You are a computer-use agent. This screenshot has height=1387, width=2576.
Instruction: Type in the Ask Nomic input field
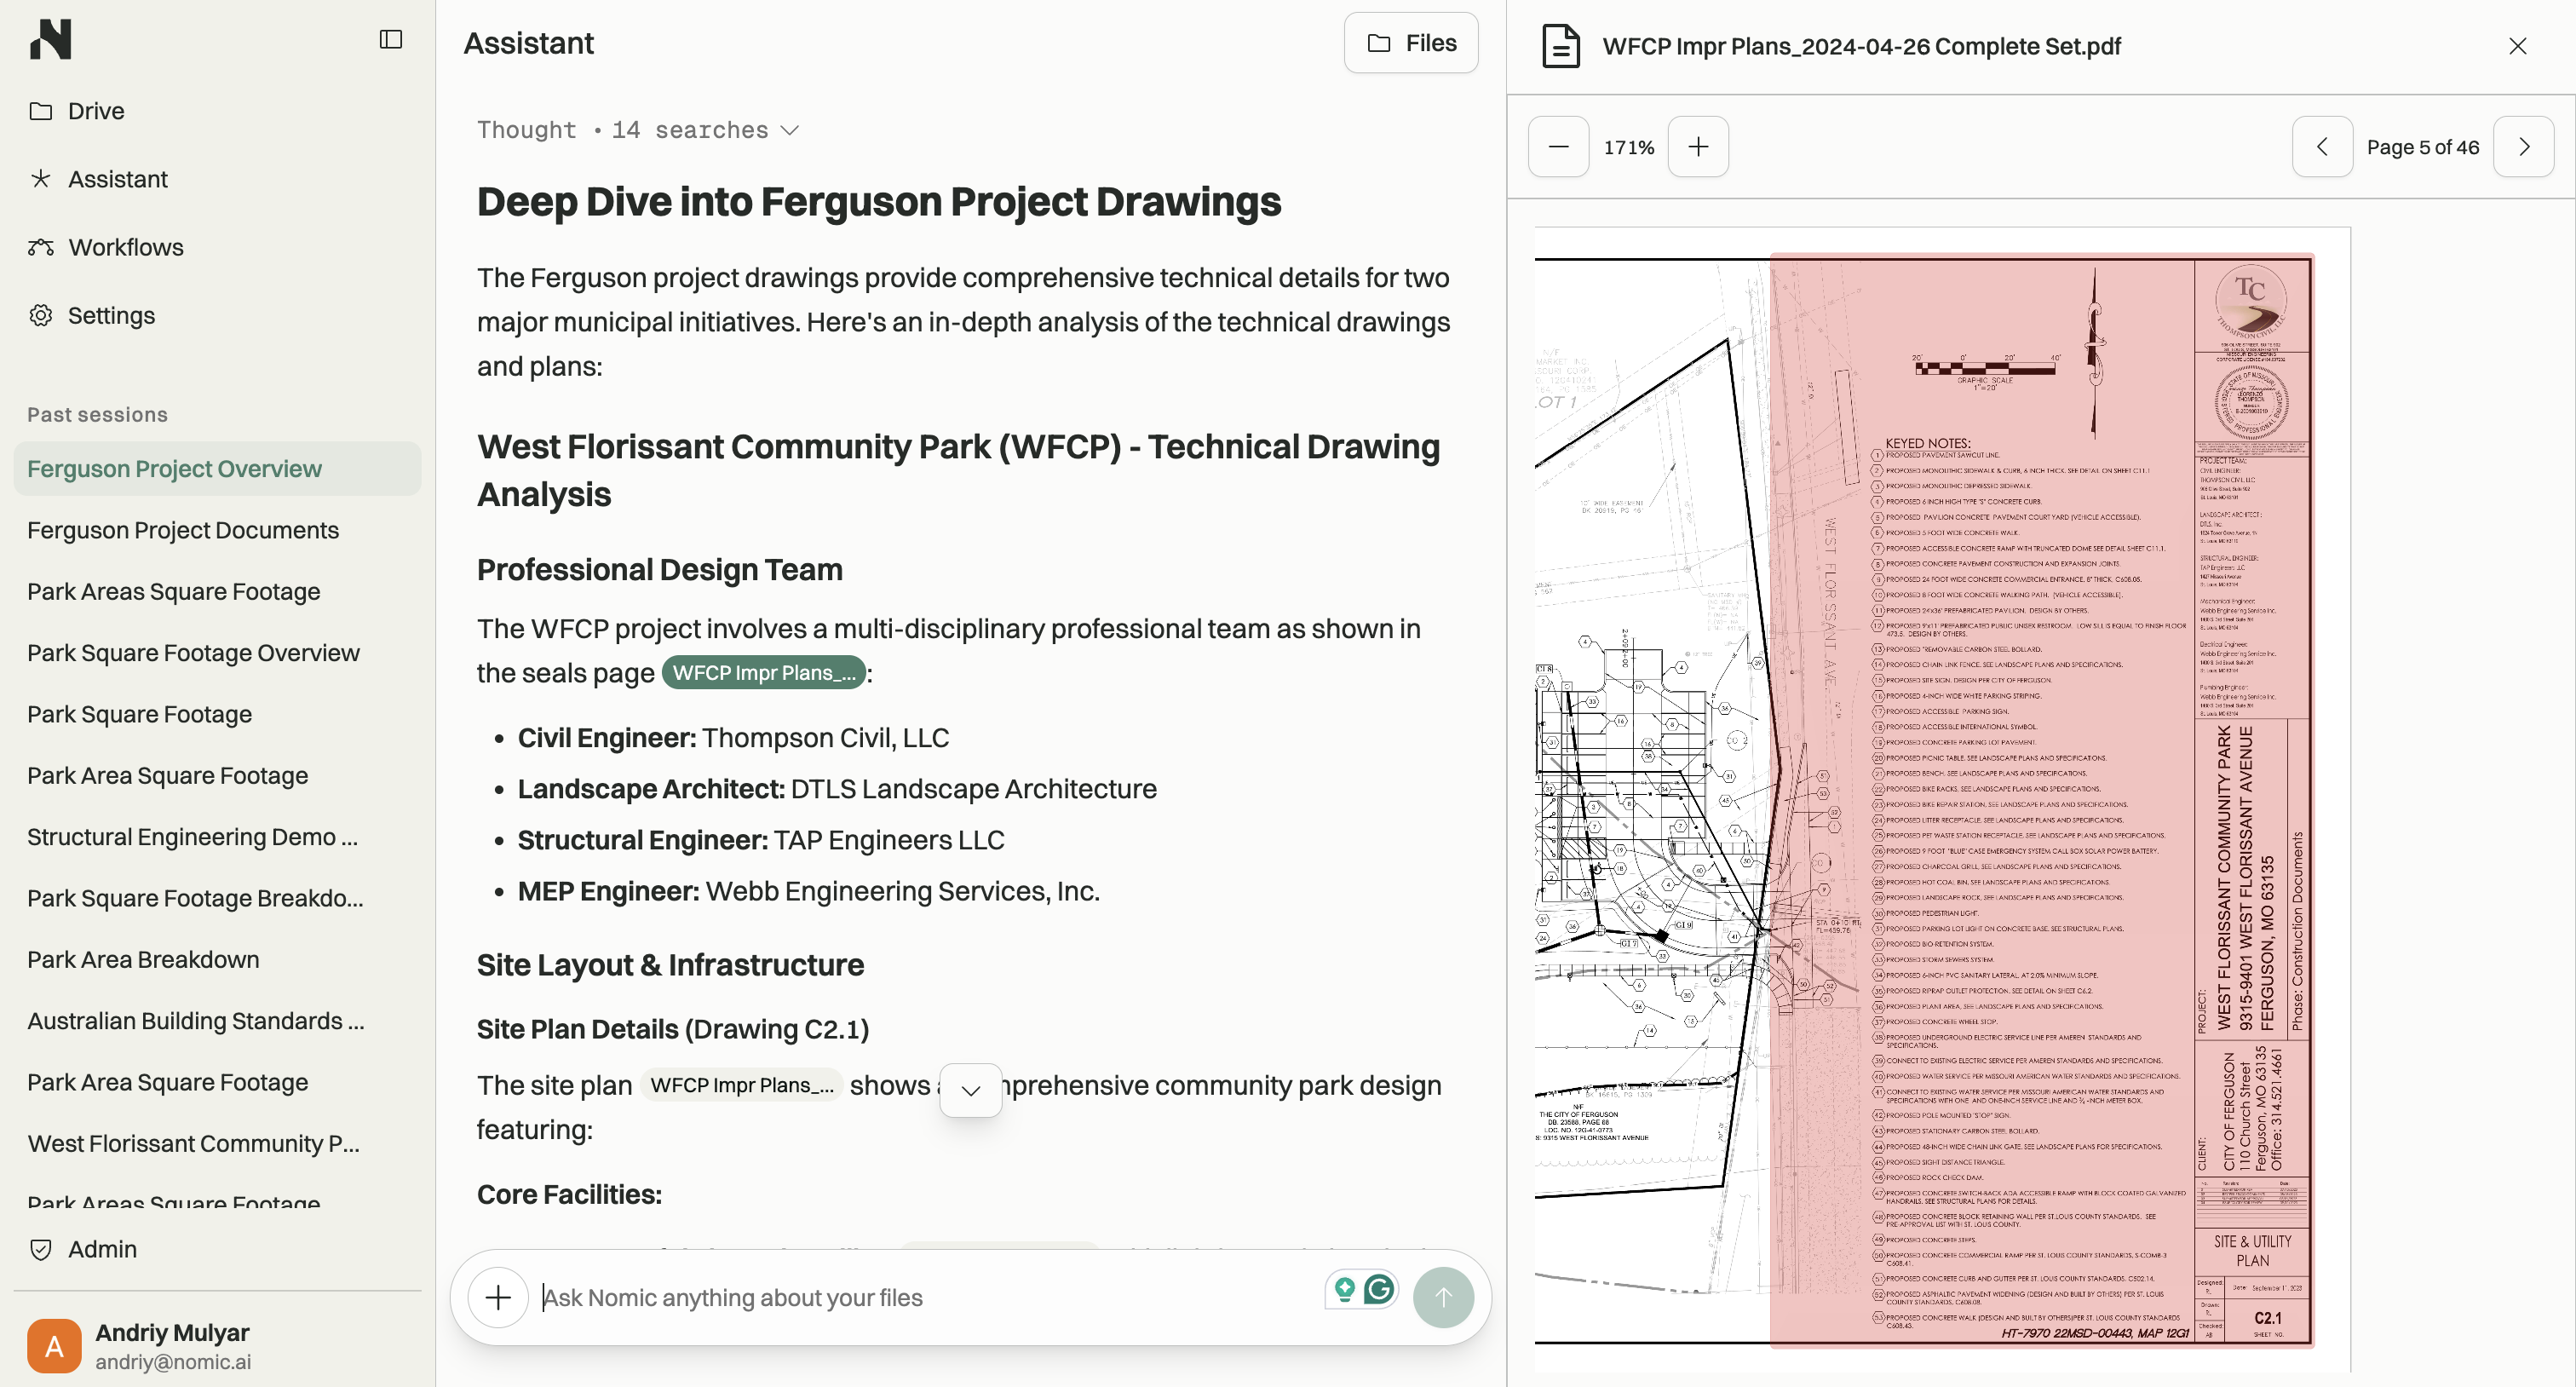coord(920,1297)
